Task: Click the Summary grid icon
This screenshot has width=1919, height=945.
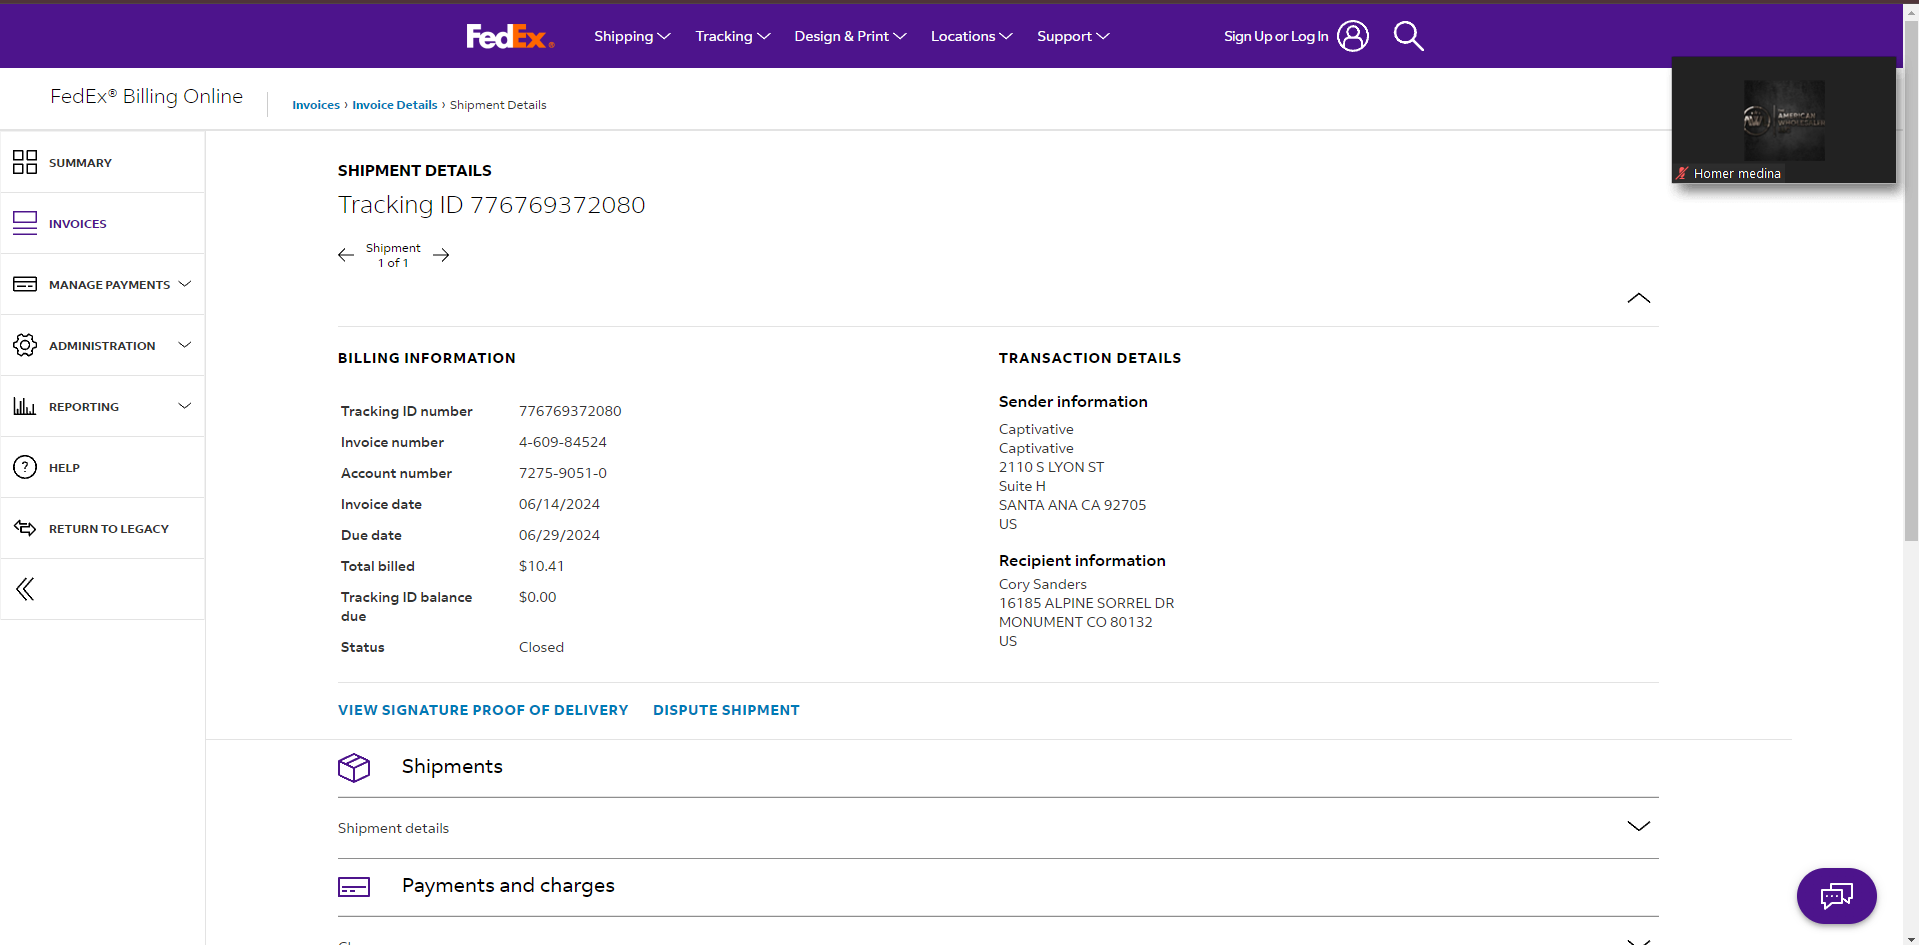Action: [25, 162]
